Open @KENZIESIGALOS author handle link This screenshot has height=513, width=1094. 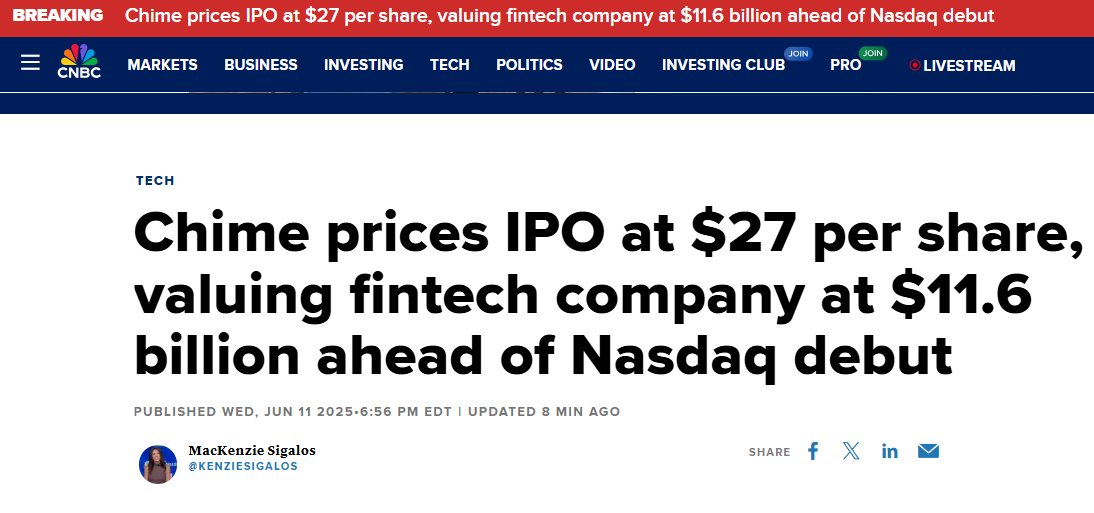coord(243,466)
